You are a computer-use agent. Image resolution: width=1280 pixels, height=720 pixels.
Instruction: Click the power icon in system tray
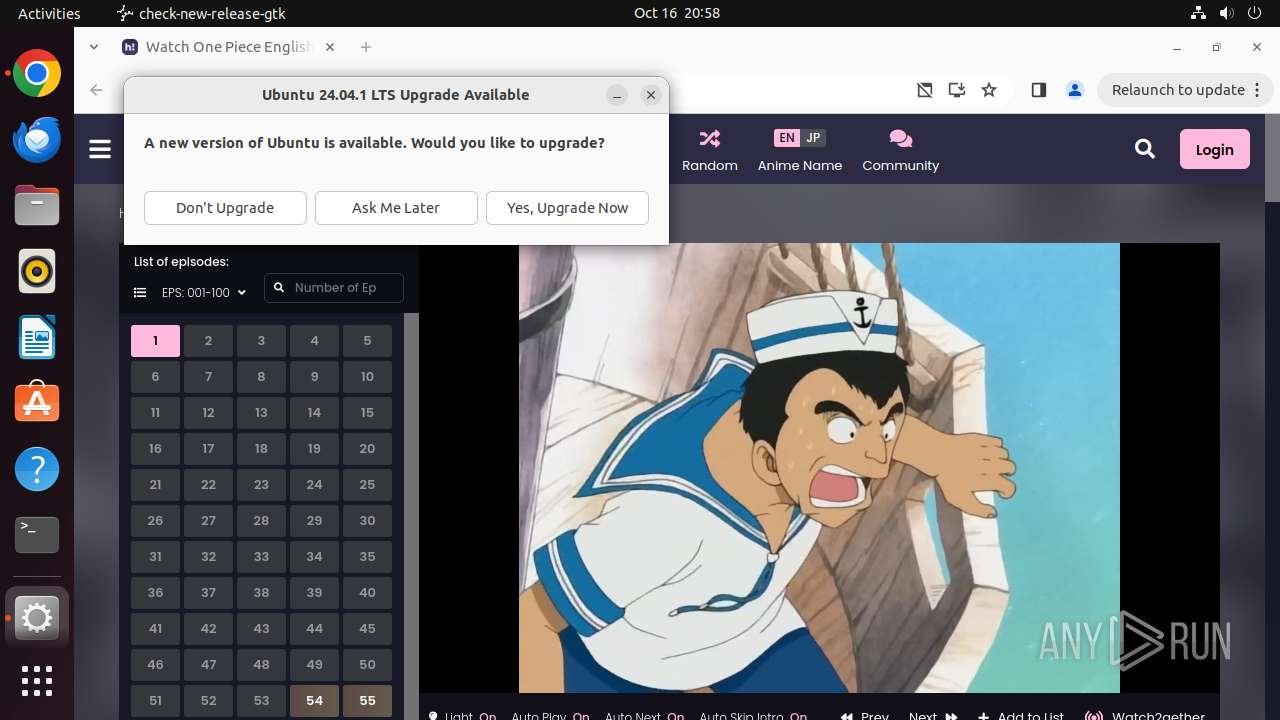tap(1252, 13)
